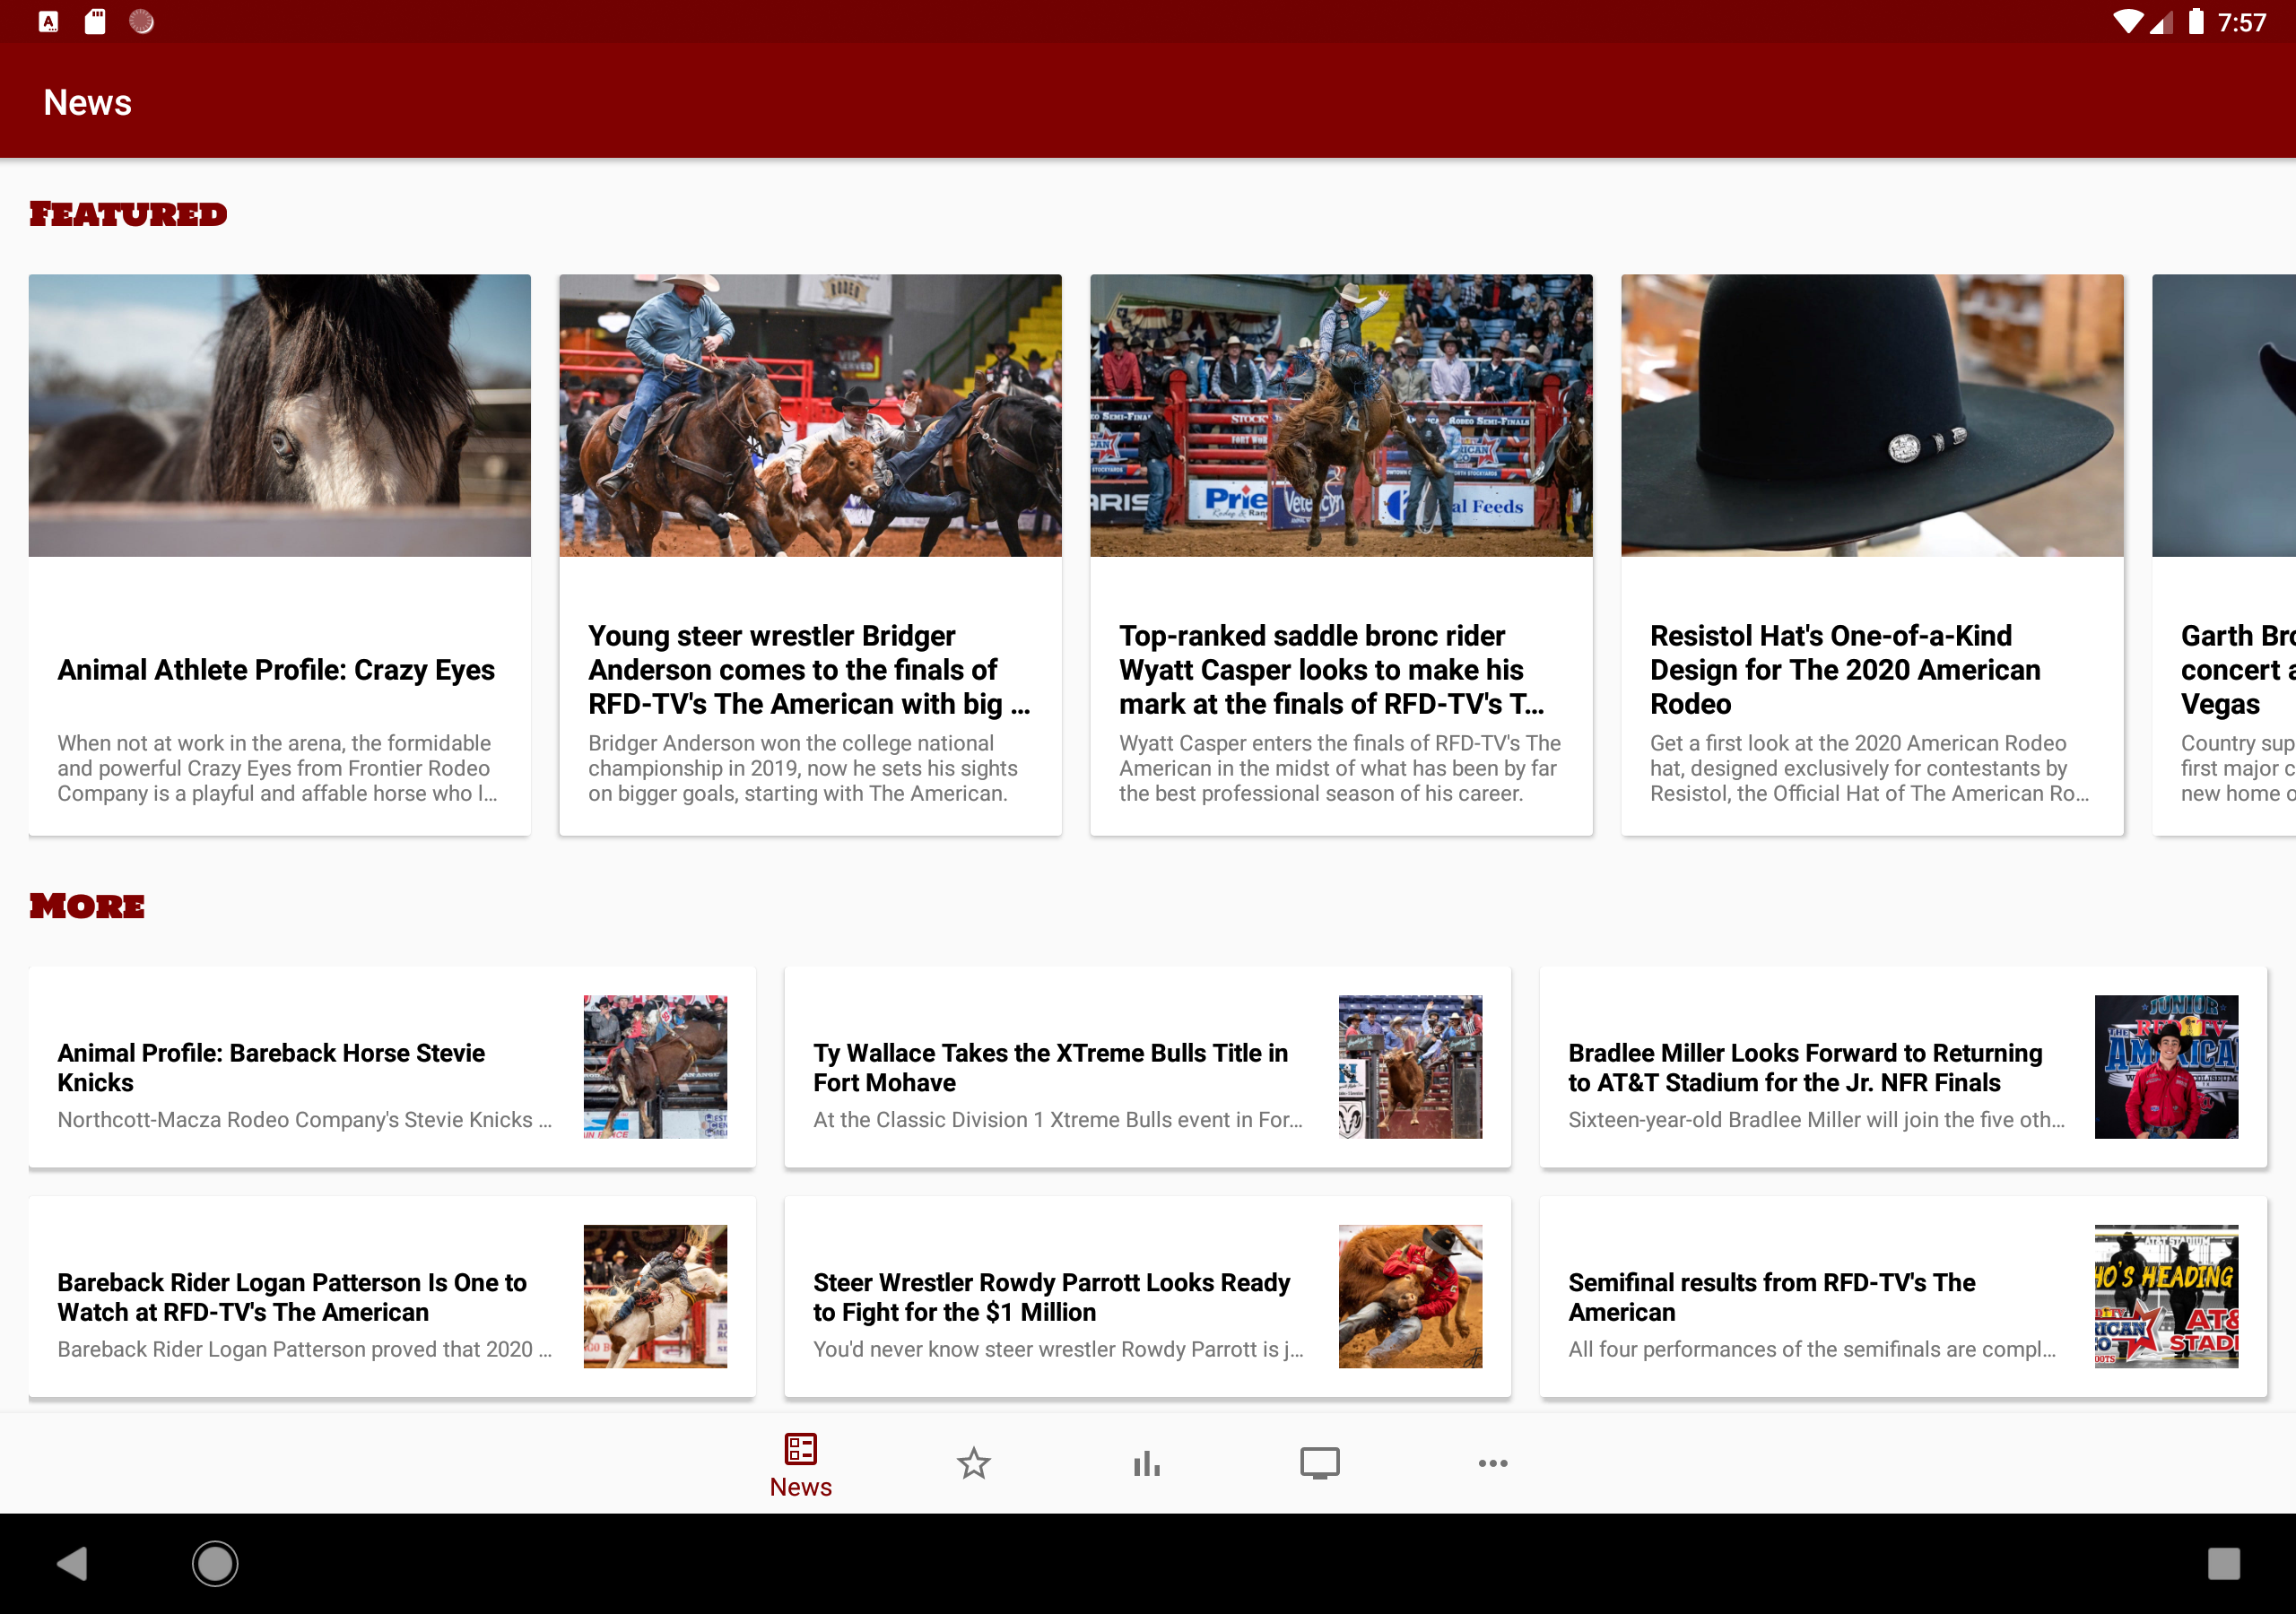Open Animal Athlete Profile: Crazy Eyes article
This screenshot has width=2296, height=1614.
(x=276, y=669)
